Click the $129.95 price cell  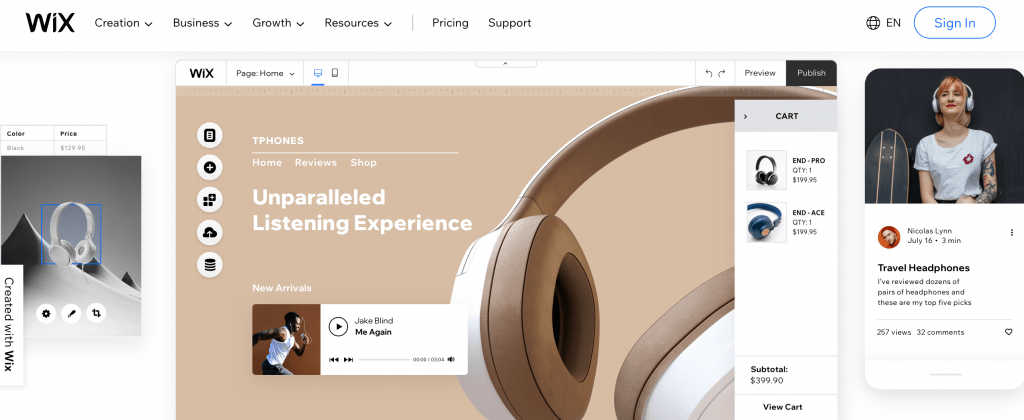(72, 148)
